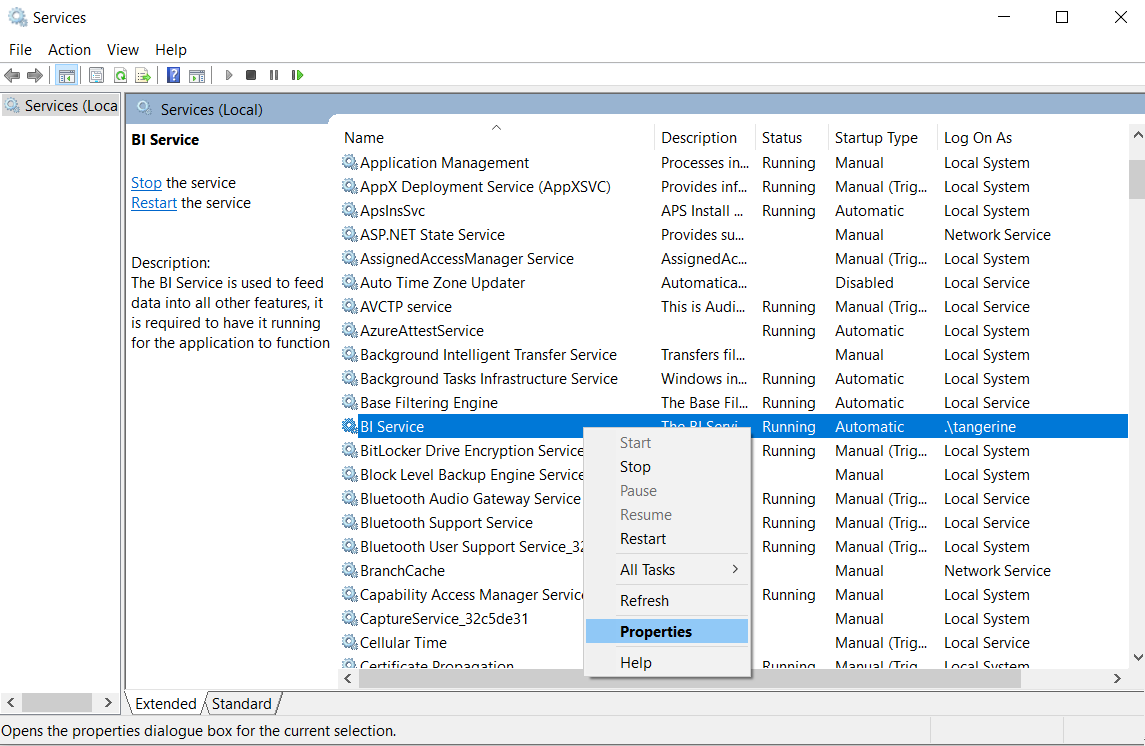Open the blue Help question mark icon
This screenshot has height=746, width=1145.
(173, 75)
